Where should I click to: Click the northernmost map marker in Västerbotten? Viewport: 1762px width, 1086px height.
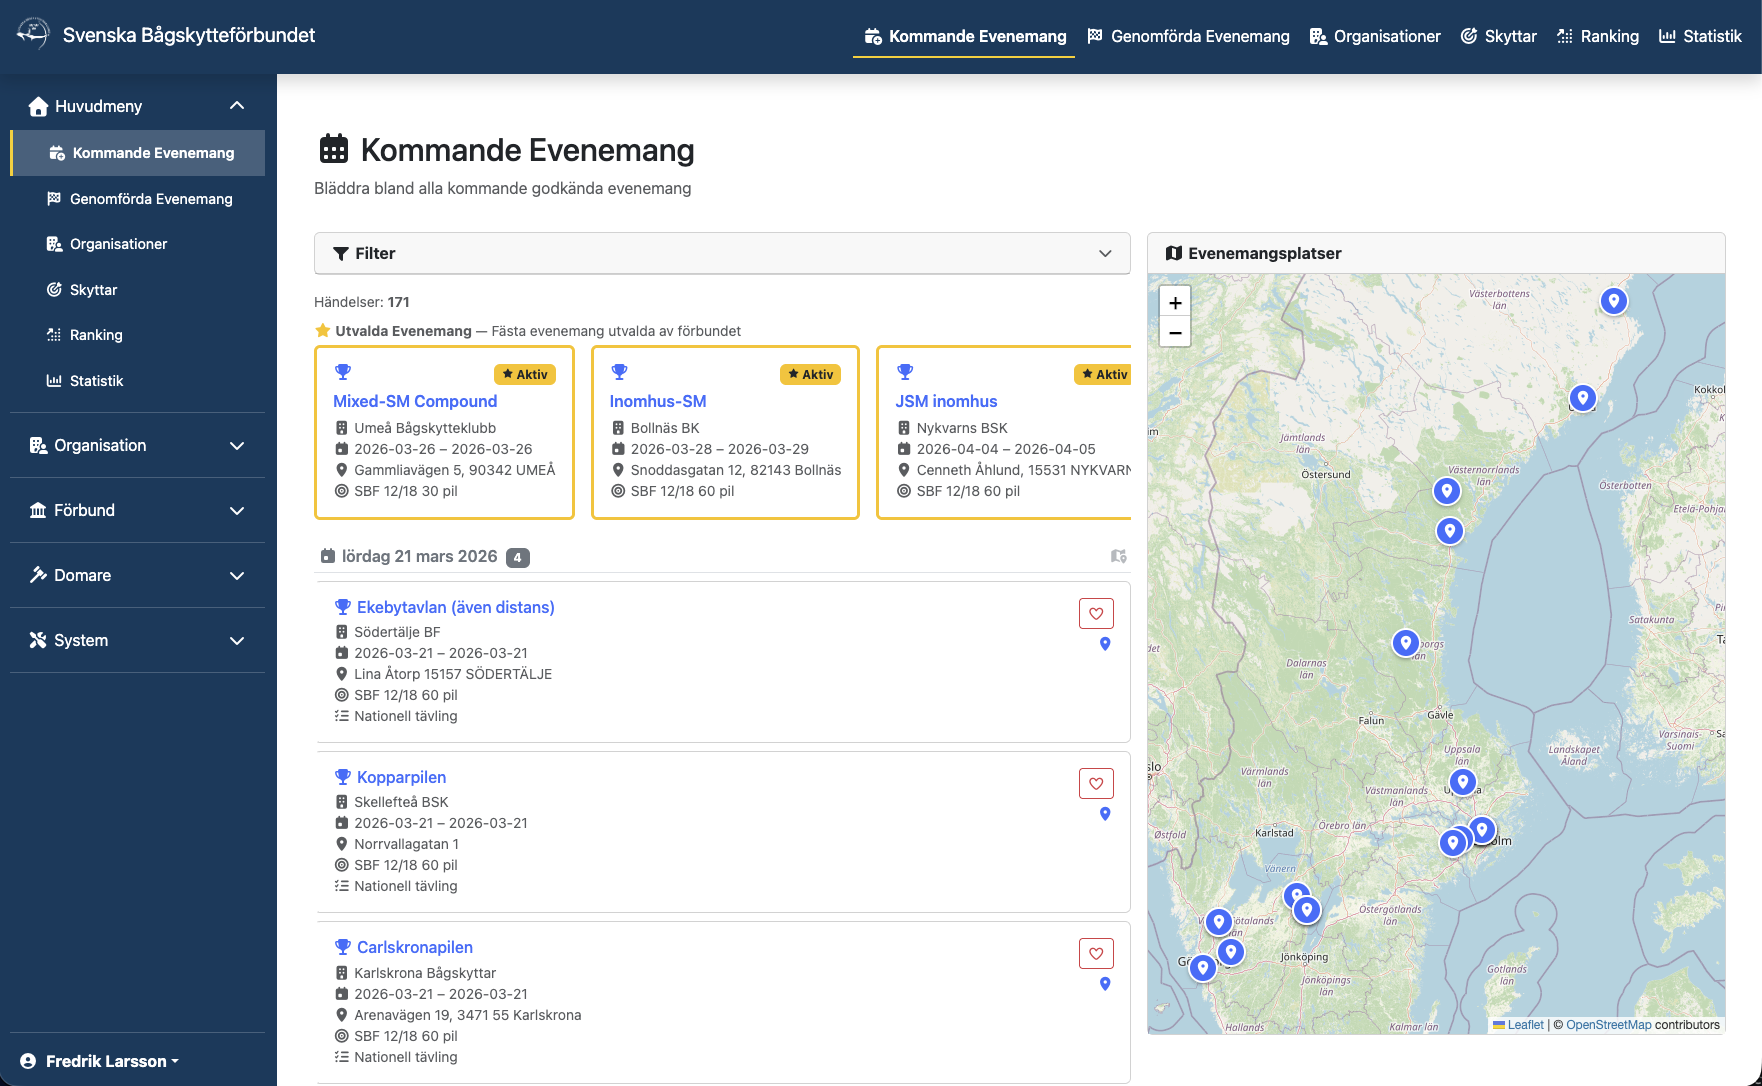1613,300
